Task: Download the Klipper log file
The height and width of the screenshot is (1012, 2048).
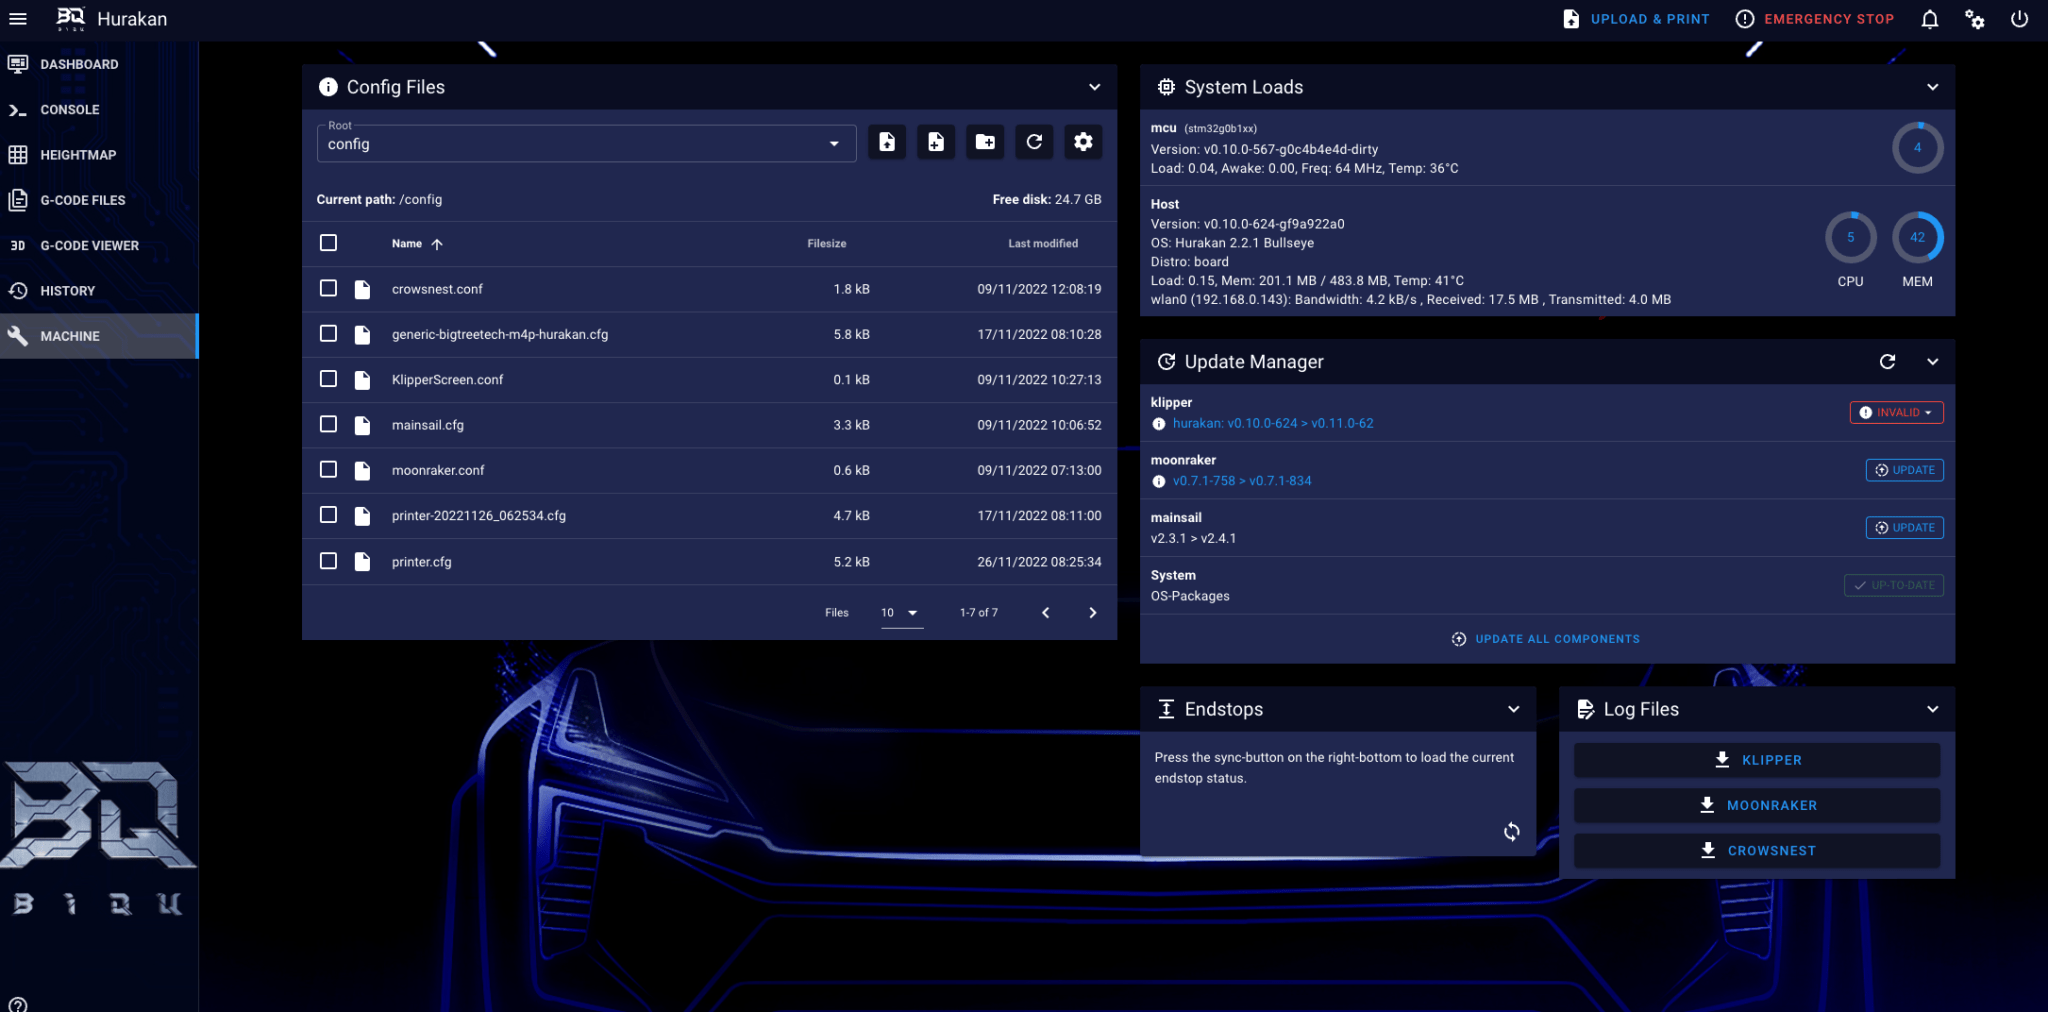Action: (1757, 760)
